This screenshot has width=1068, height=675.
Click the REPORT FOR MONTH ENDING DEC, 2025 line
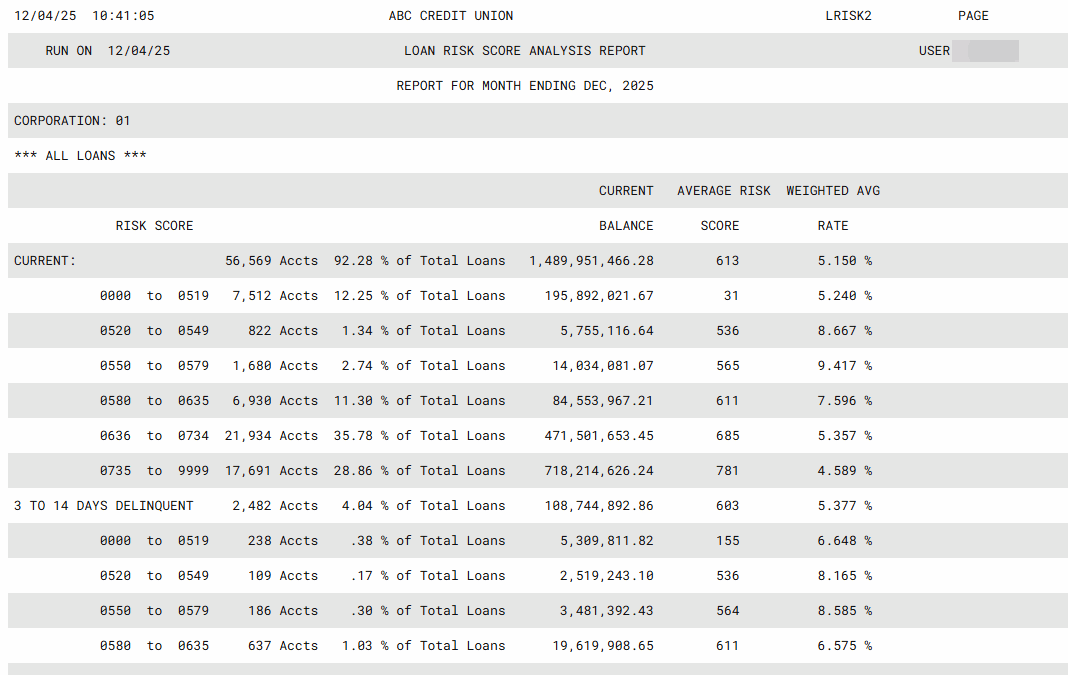pyautogui.click(x=524, y=86)
